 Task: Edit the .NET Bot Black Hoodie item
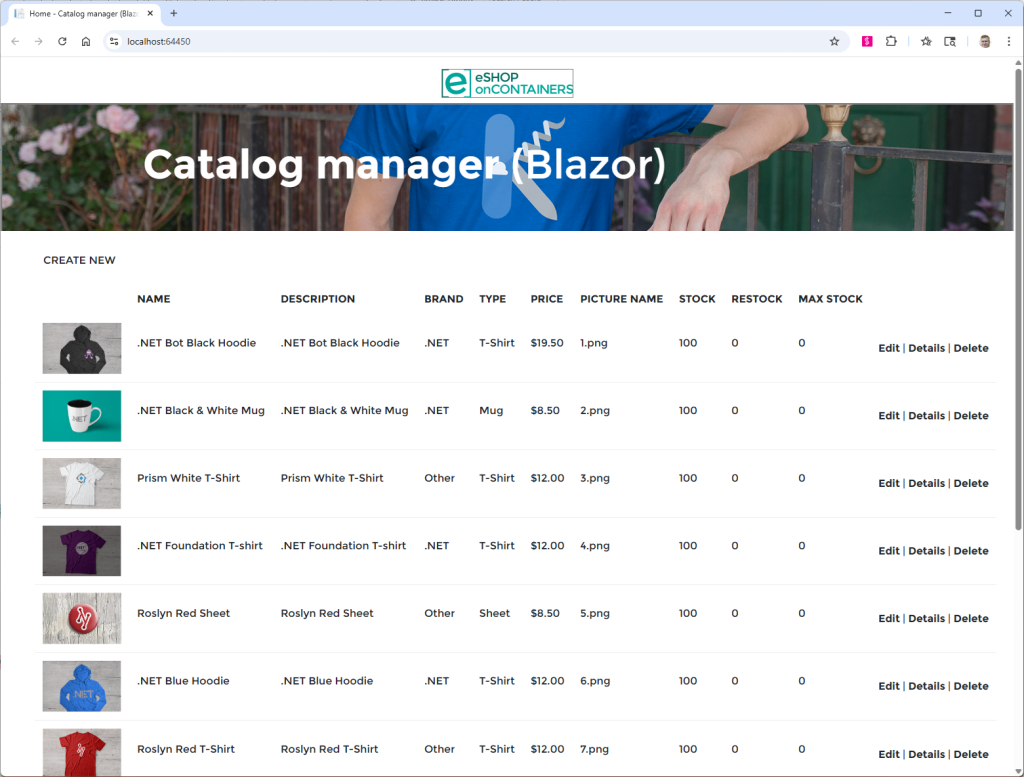tap(889, 348)
